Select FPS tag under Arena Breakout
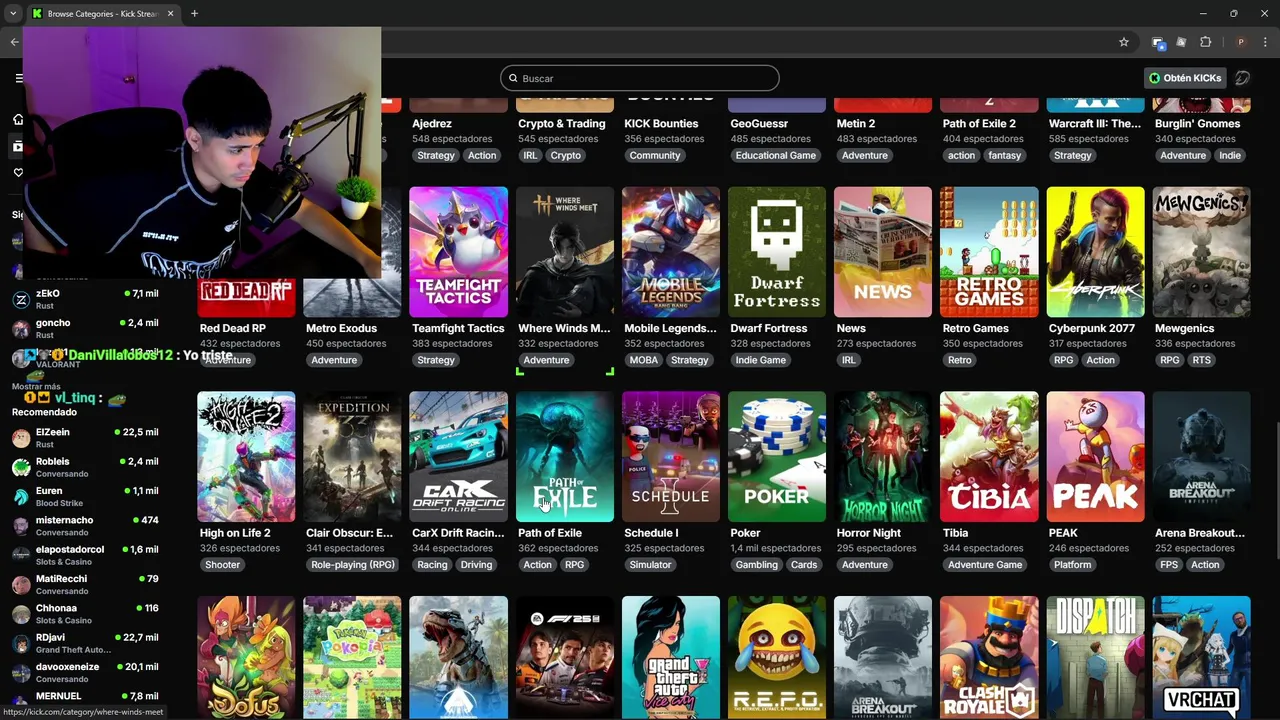 (x=1169, y=565)
